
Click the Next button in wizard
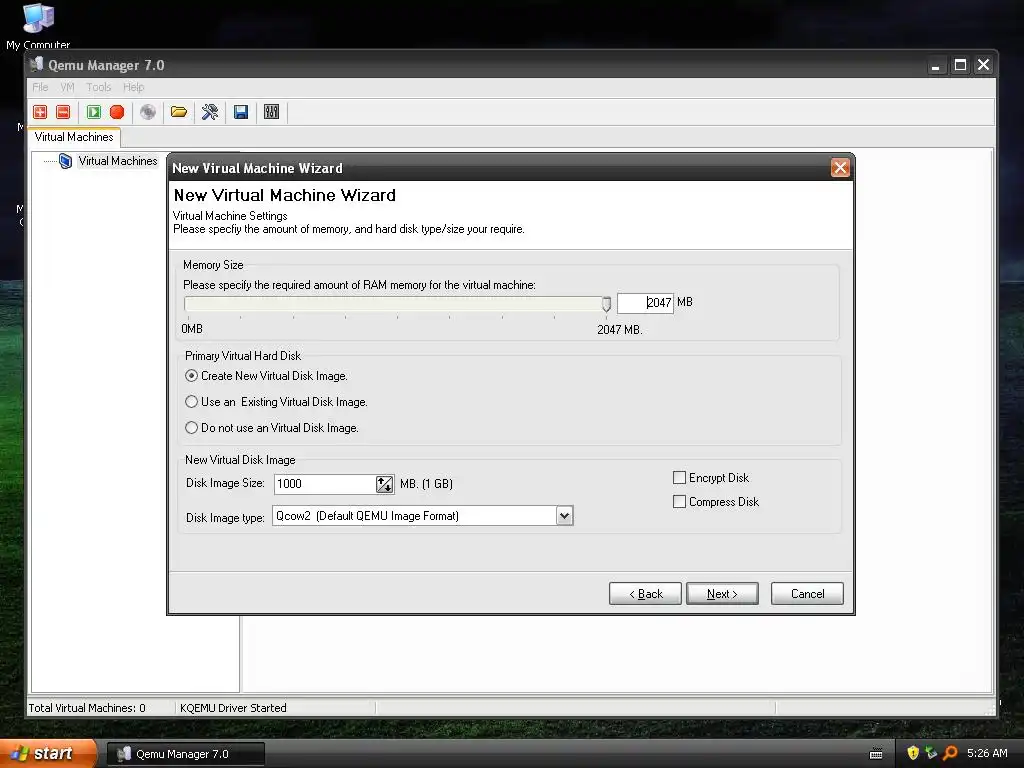722,594
